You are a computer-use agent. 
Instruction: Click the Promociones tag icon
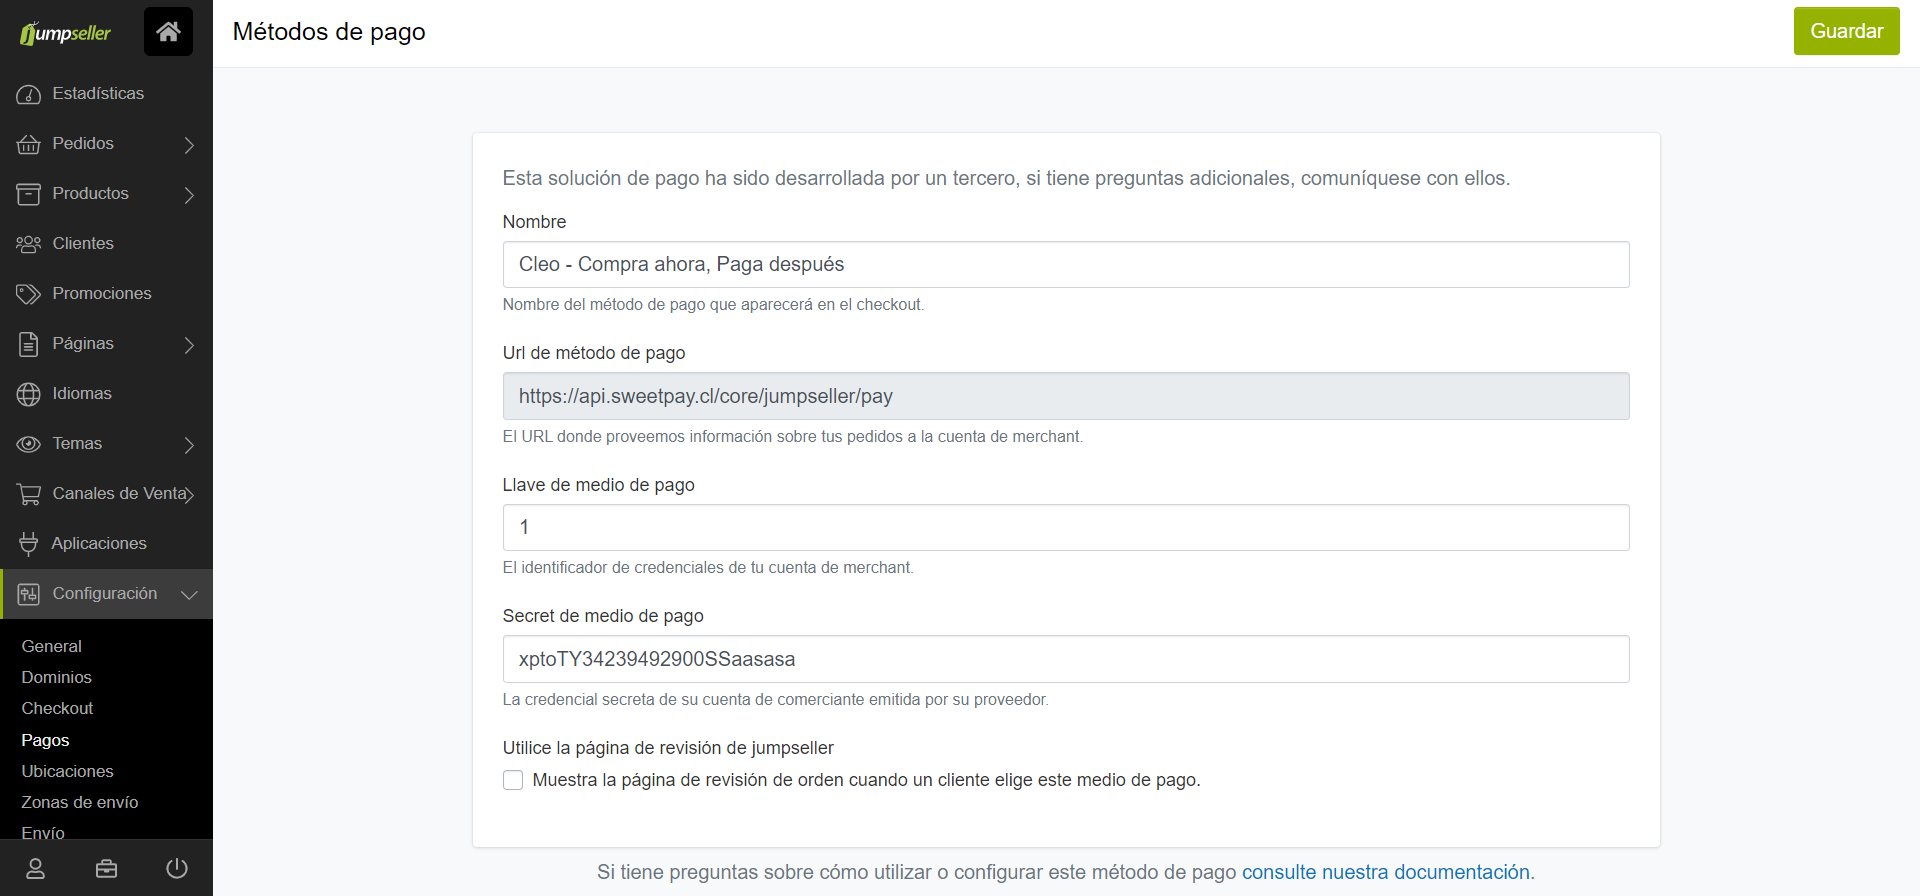(28, 294)
